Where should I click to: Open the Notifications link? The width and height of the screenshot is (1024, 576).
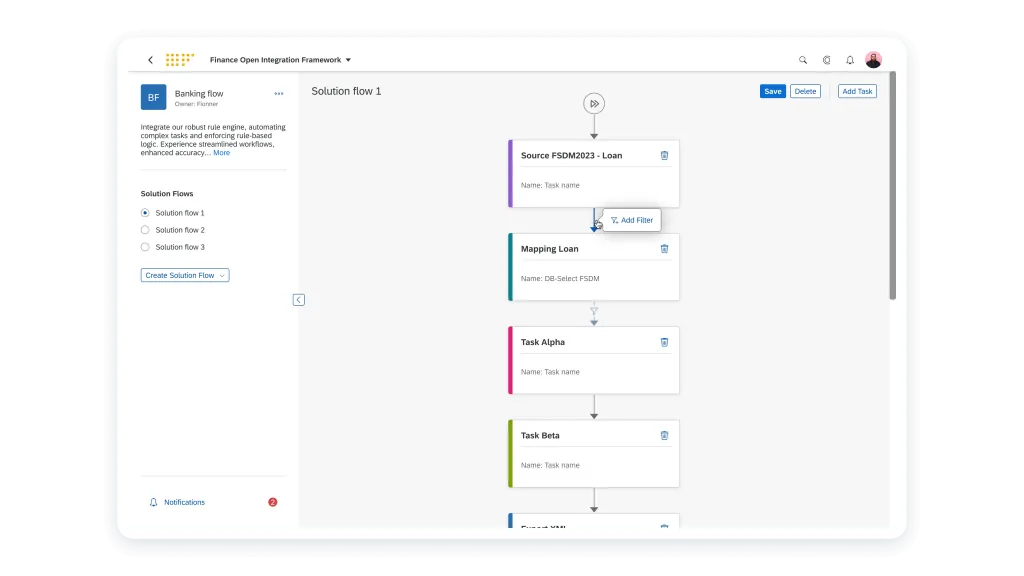pyautogui.click(x=184, y=502)
